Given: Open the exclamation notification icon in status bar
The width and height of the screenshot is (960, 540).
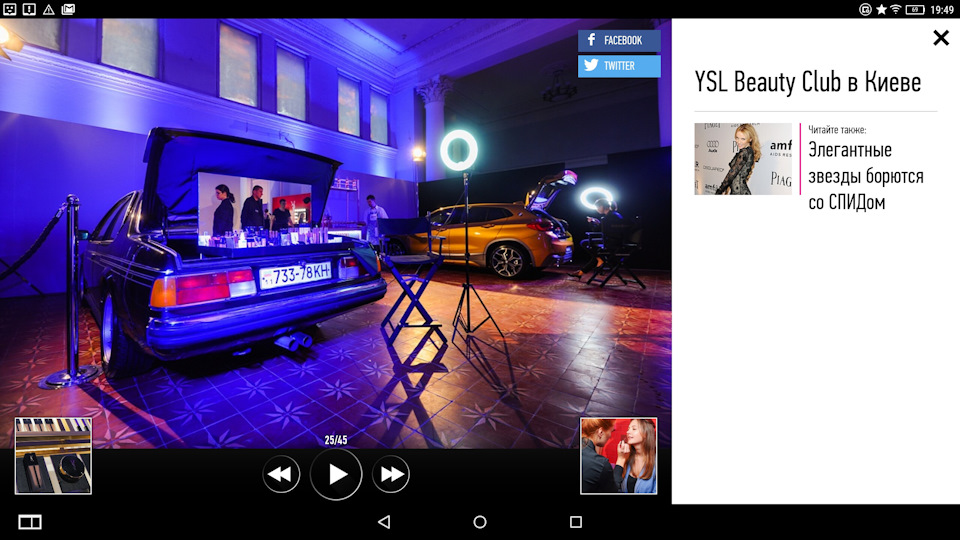Looking at the screenshot, I should click(29, 9).
